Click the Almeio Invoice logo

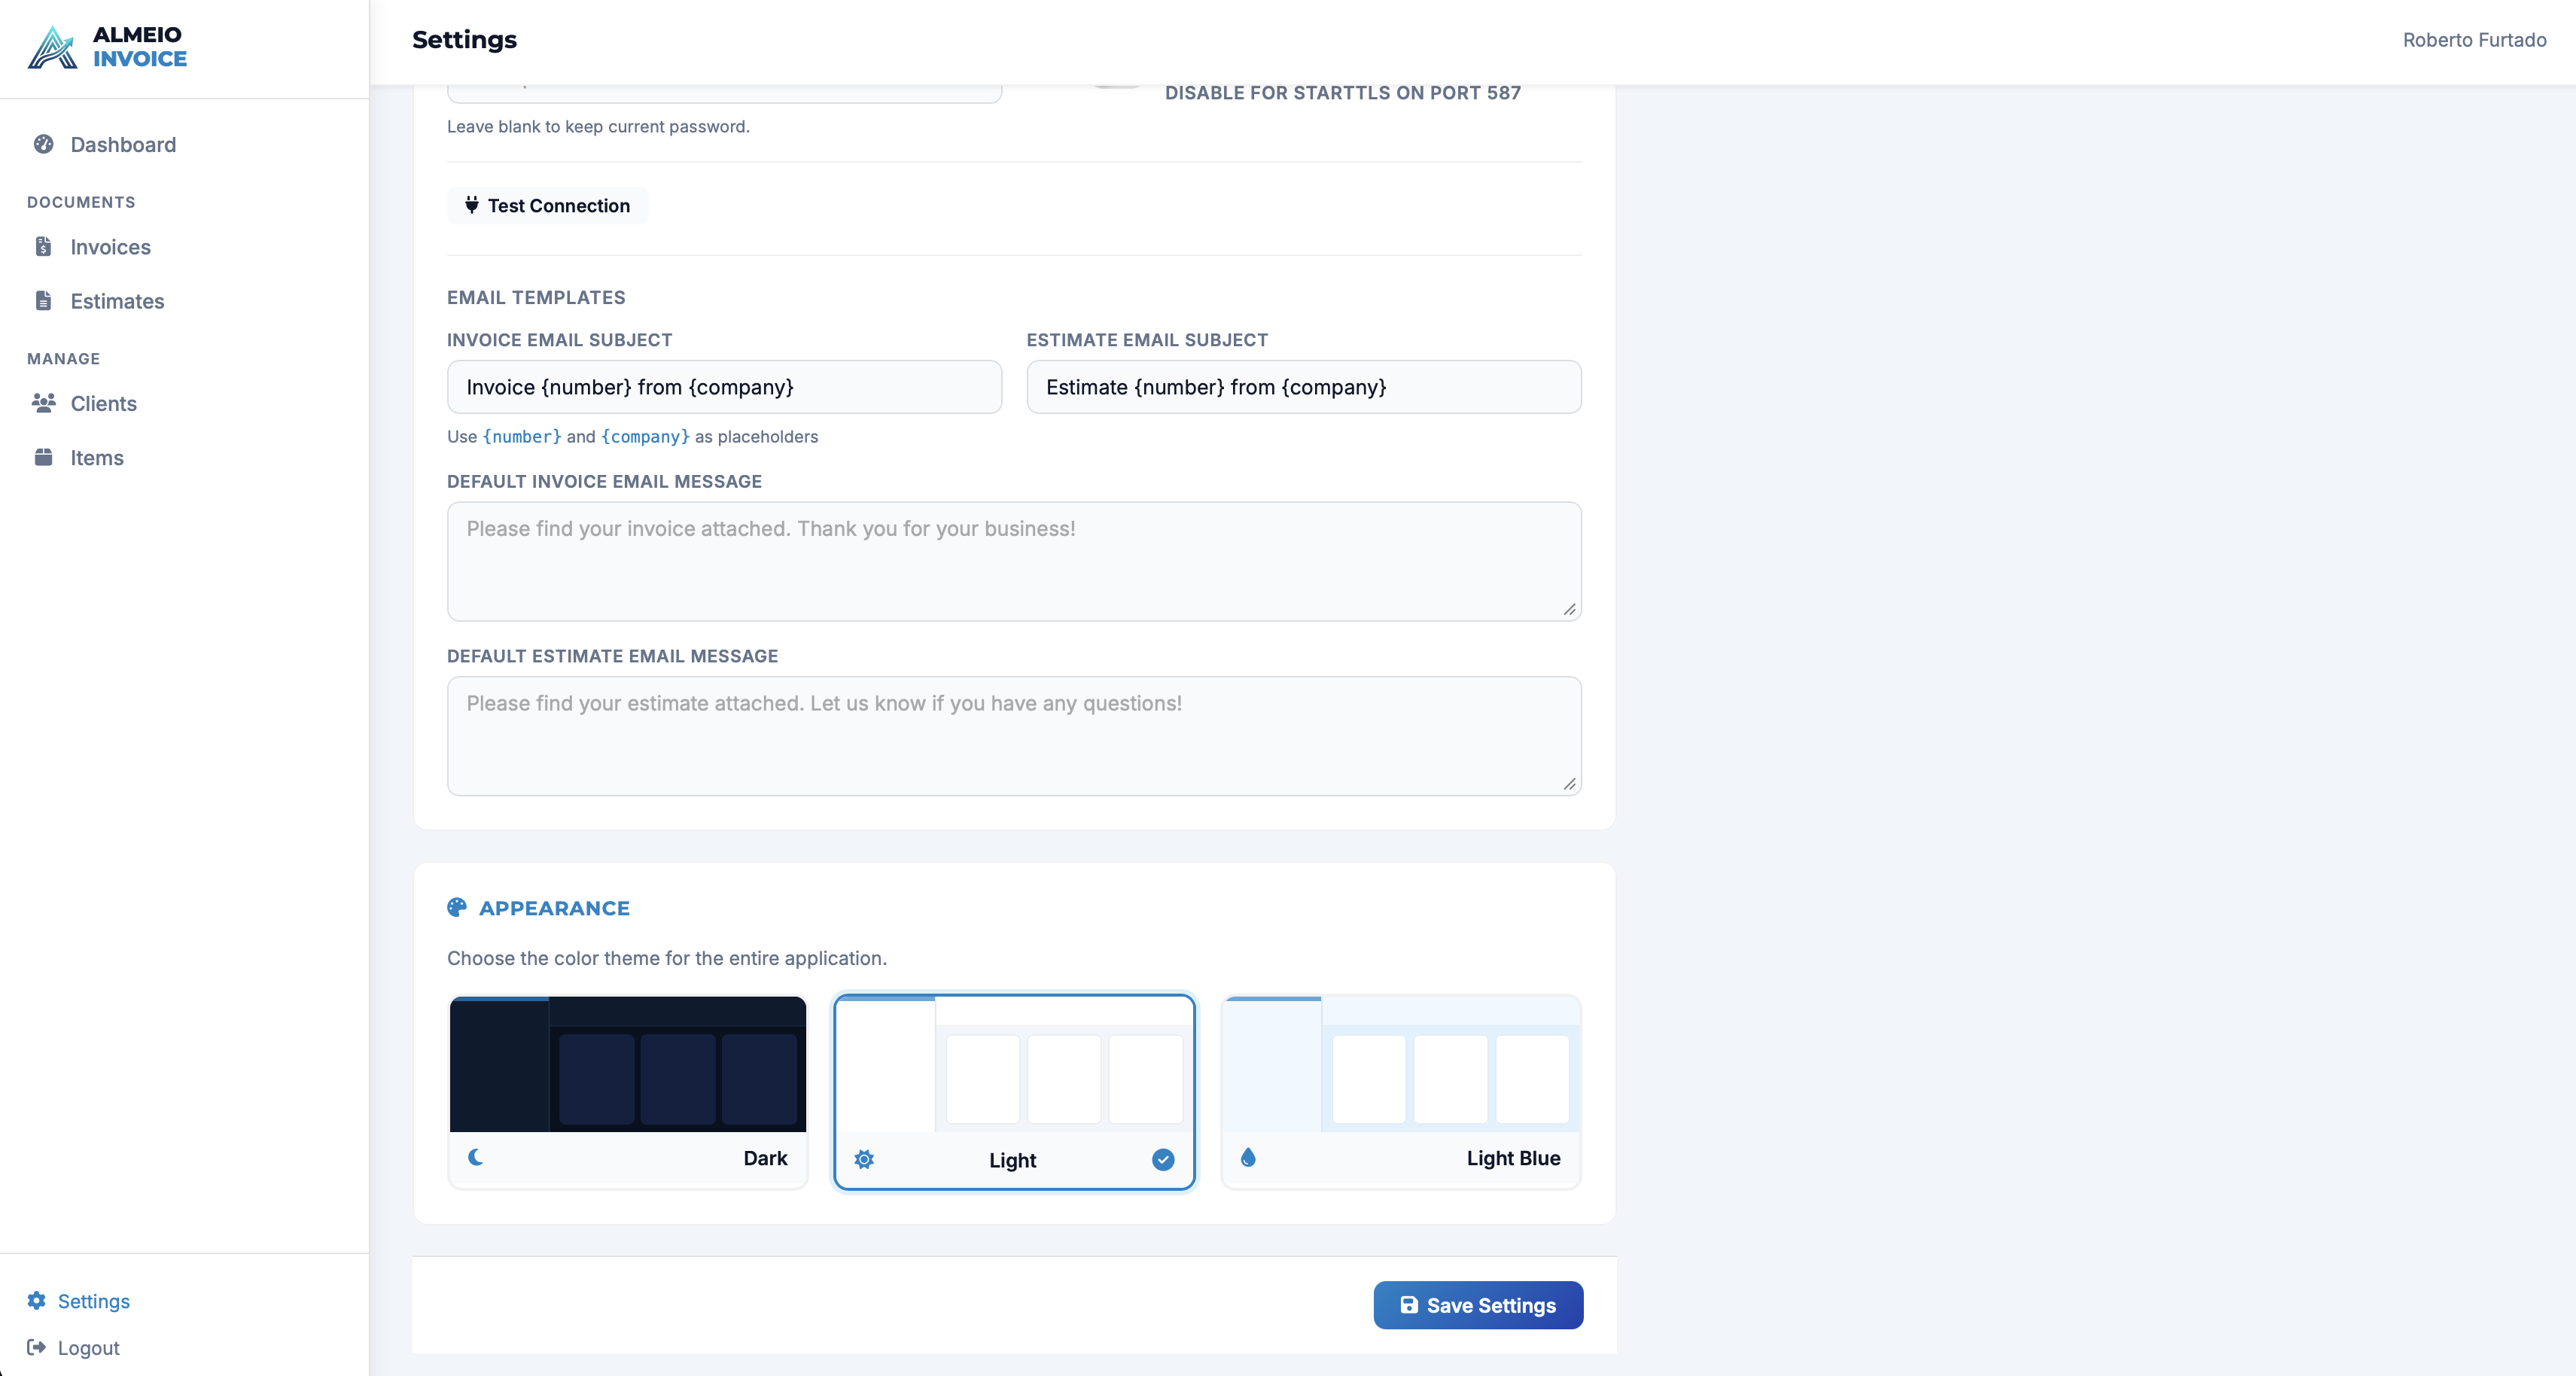pos(107,47)
